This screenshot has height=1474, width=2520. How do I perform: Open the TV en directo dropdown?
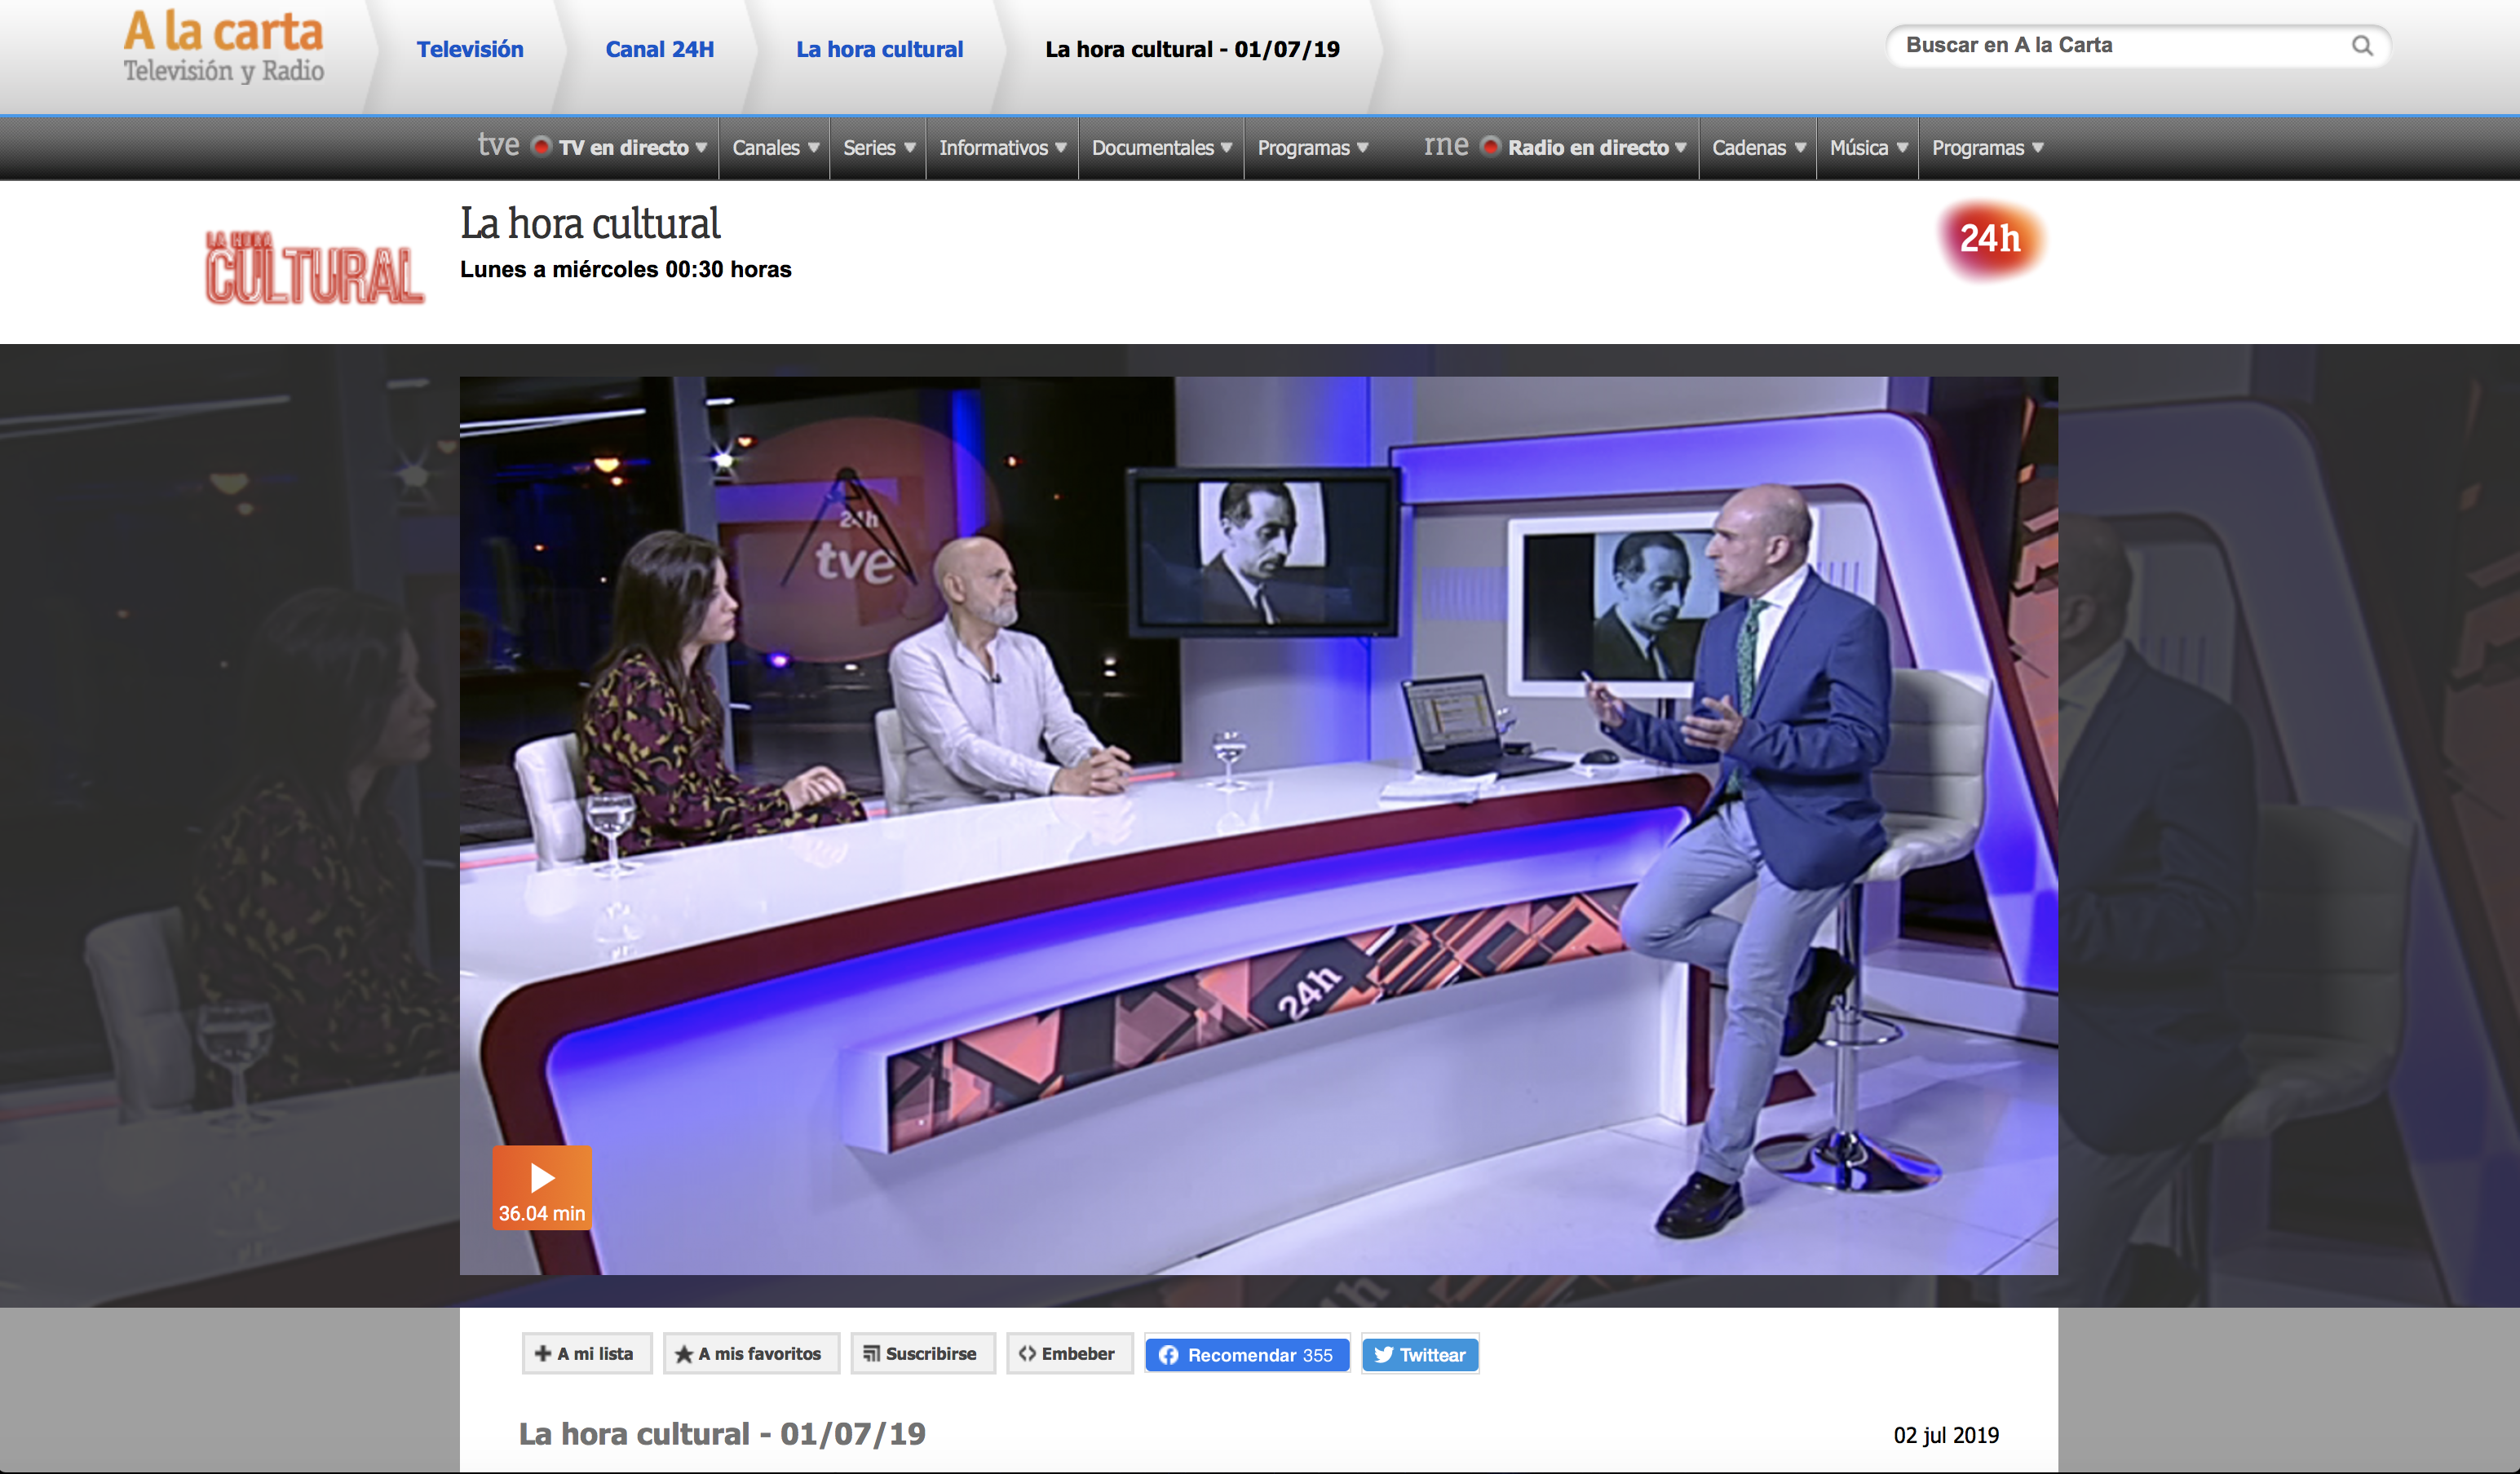[x=632, y=148]
